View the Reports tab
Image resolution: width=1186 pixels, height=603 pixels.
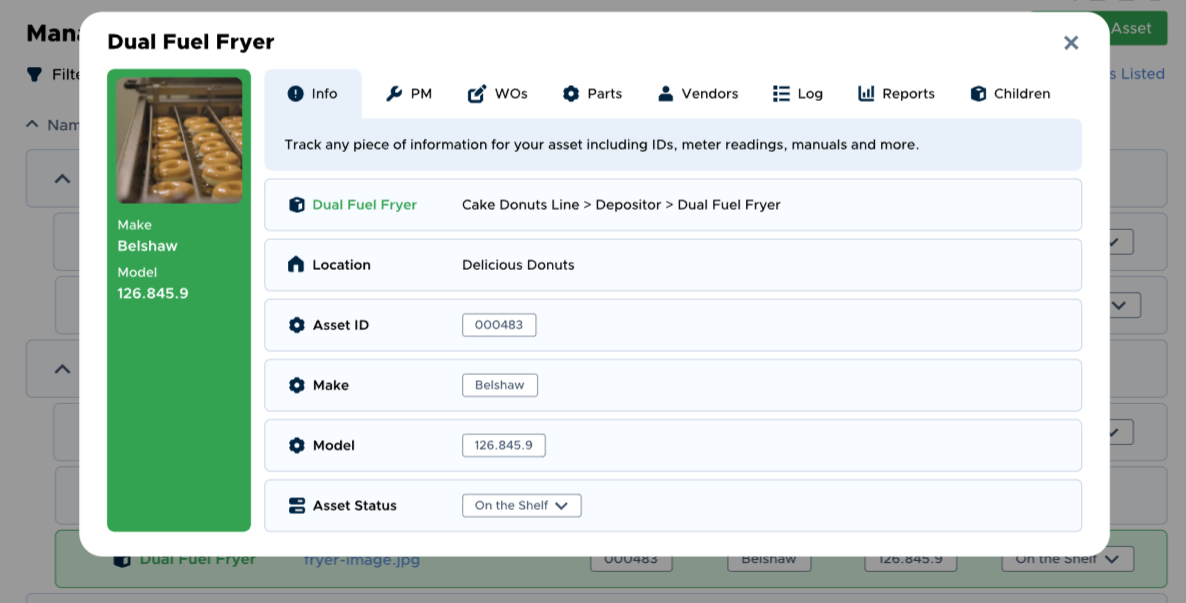(896, 94)
